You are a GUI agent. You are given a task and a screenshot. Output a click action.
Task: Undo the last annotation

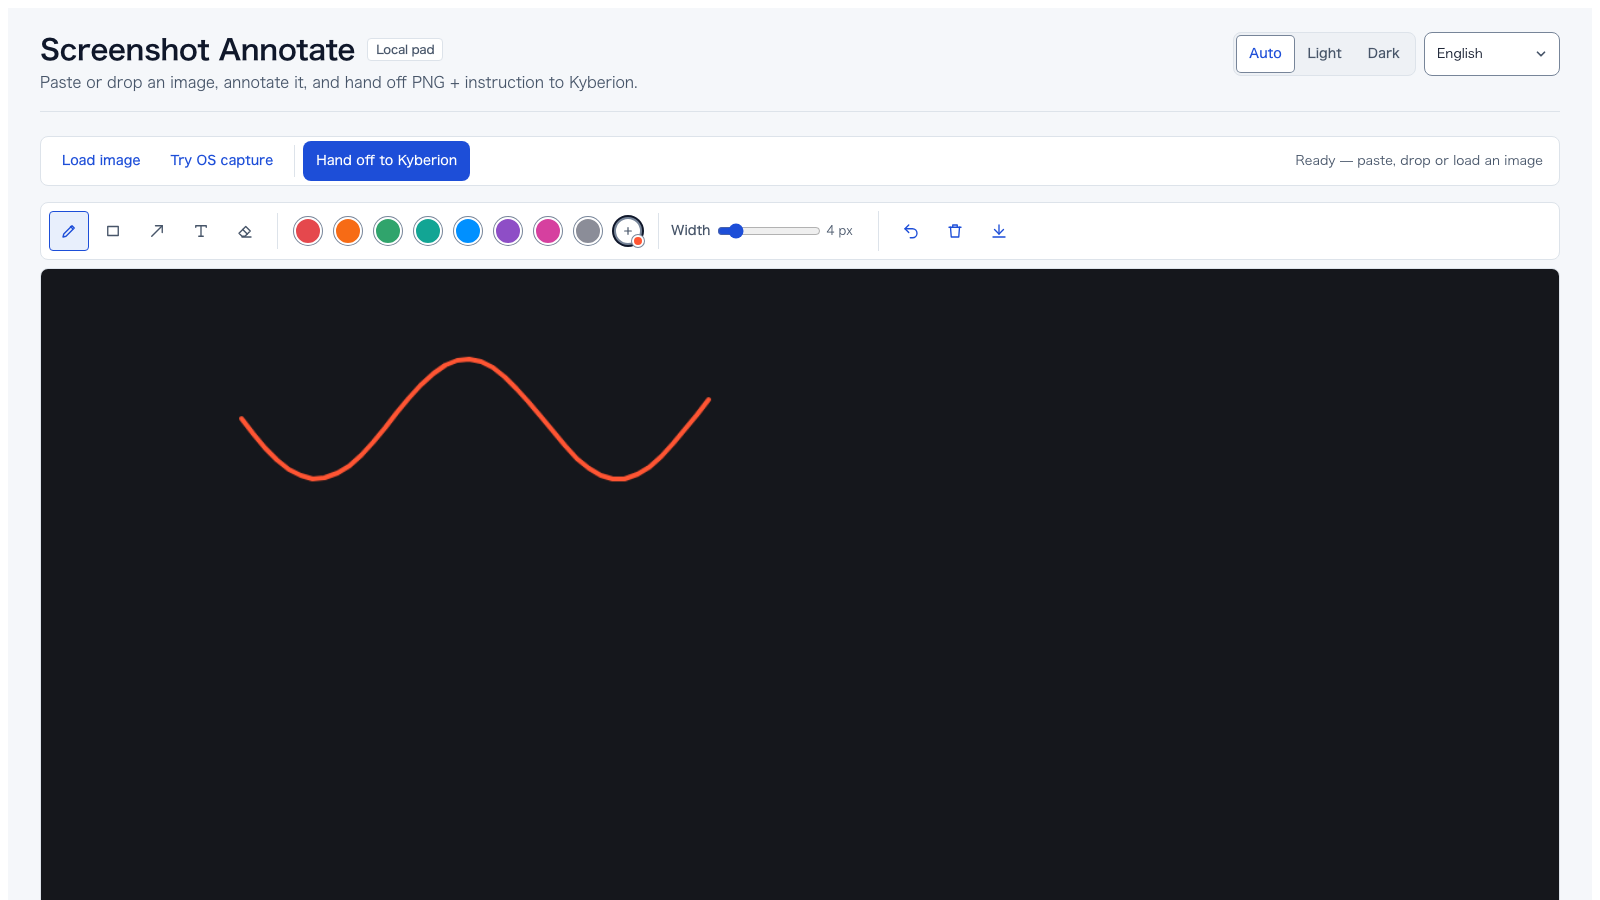pyautogui.click(x=911, y=231)
